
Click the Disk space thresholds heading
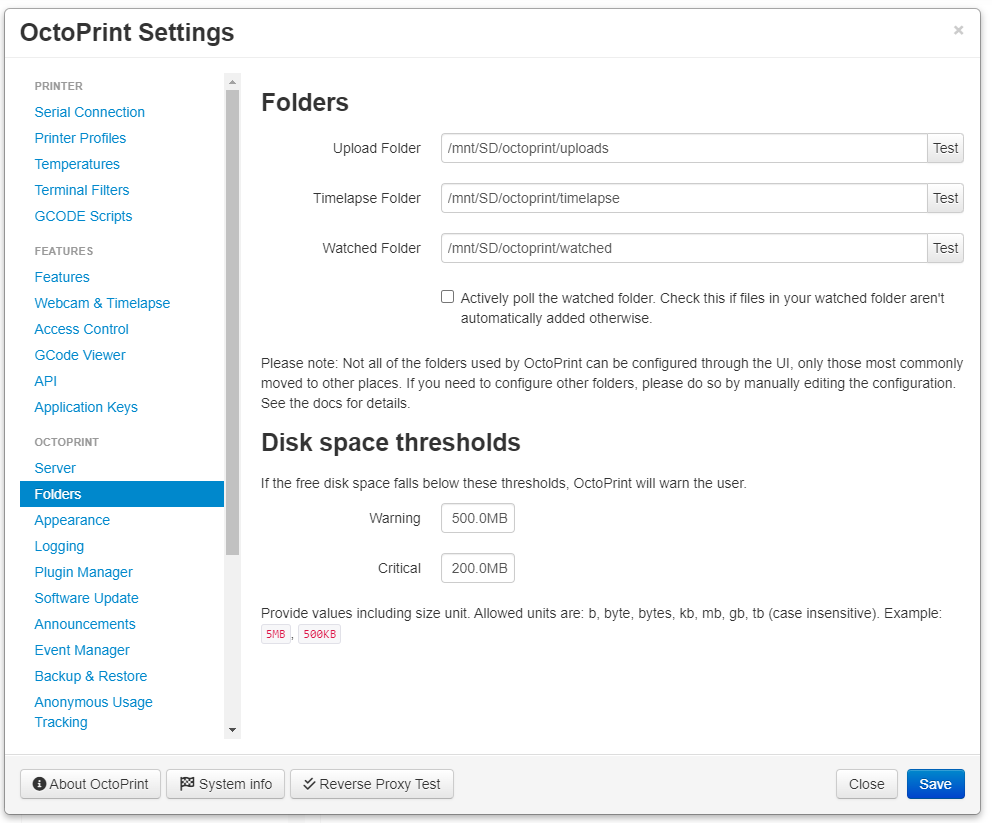coord(391,443)
